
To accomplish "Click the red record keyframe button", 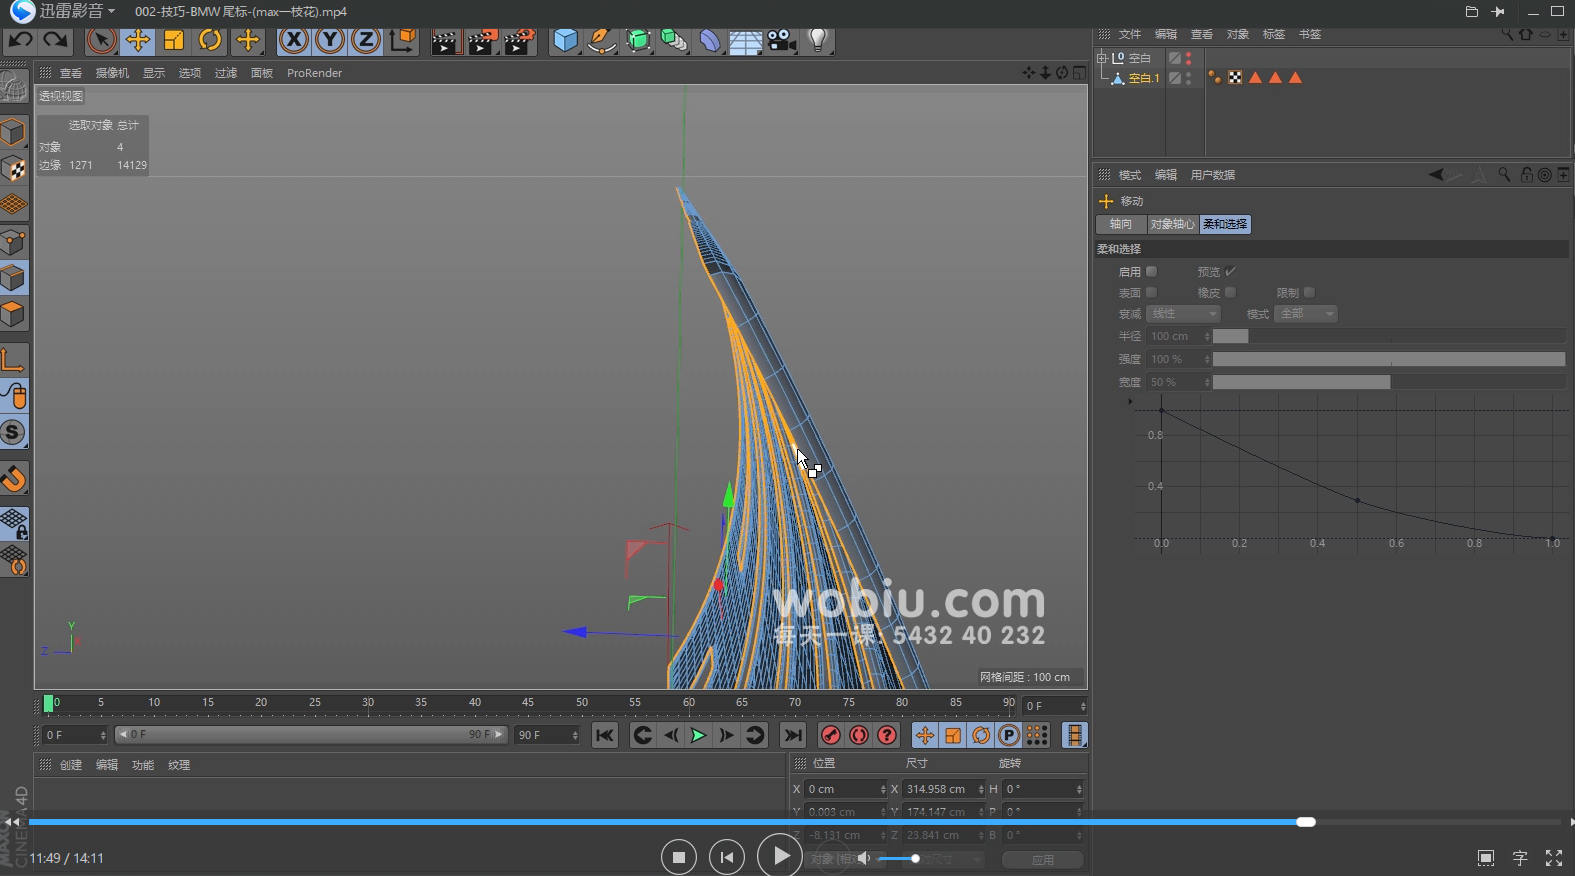I will tap(830, 735).
